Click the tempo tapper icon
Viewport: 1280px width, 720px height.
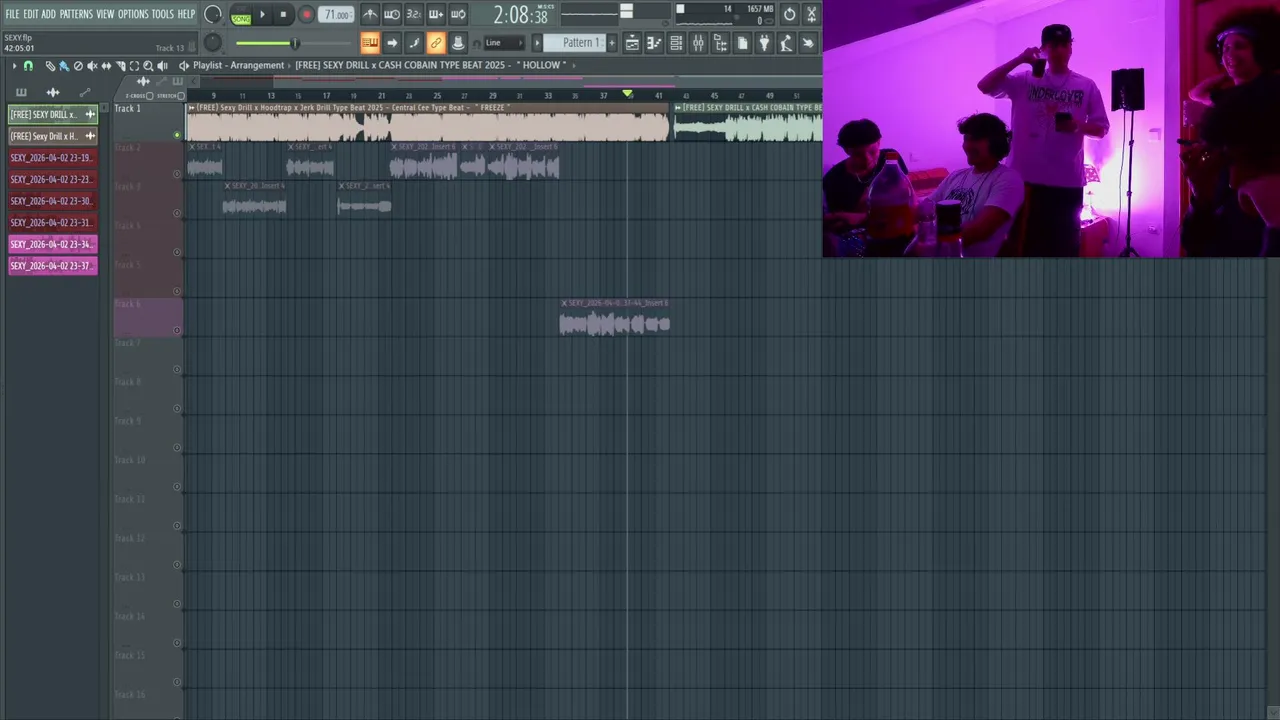[786, 43]
